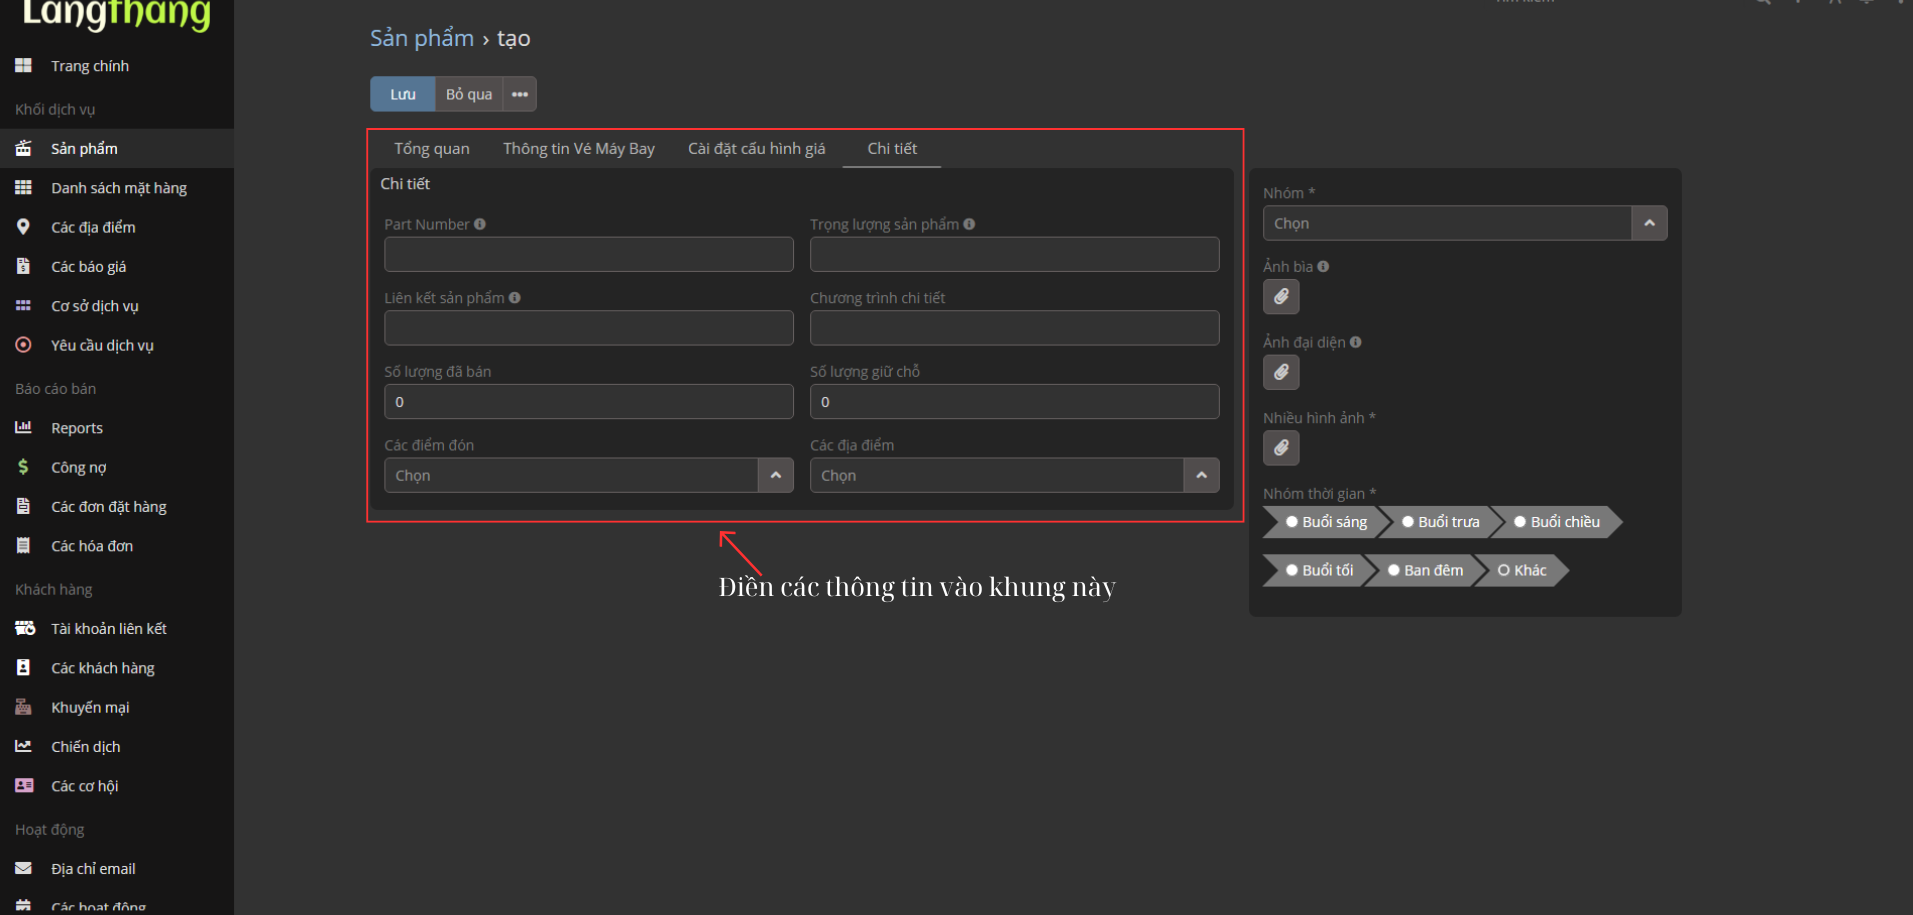Click the paperclip icon under Ảnh đại diện
The image size is (1913, 915).
(x=1281, y=373)
